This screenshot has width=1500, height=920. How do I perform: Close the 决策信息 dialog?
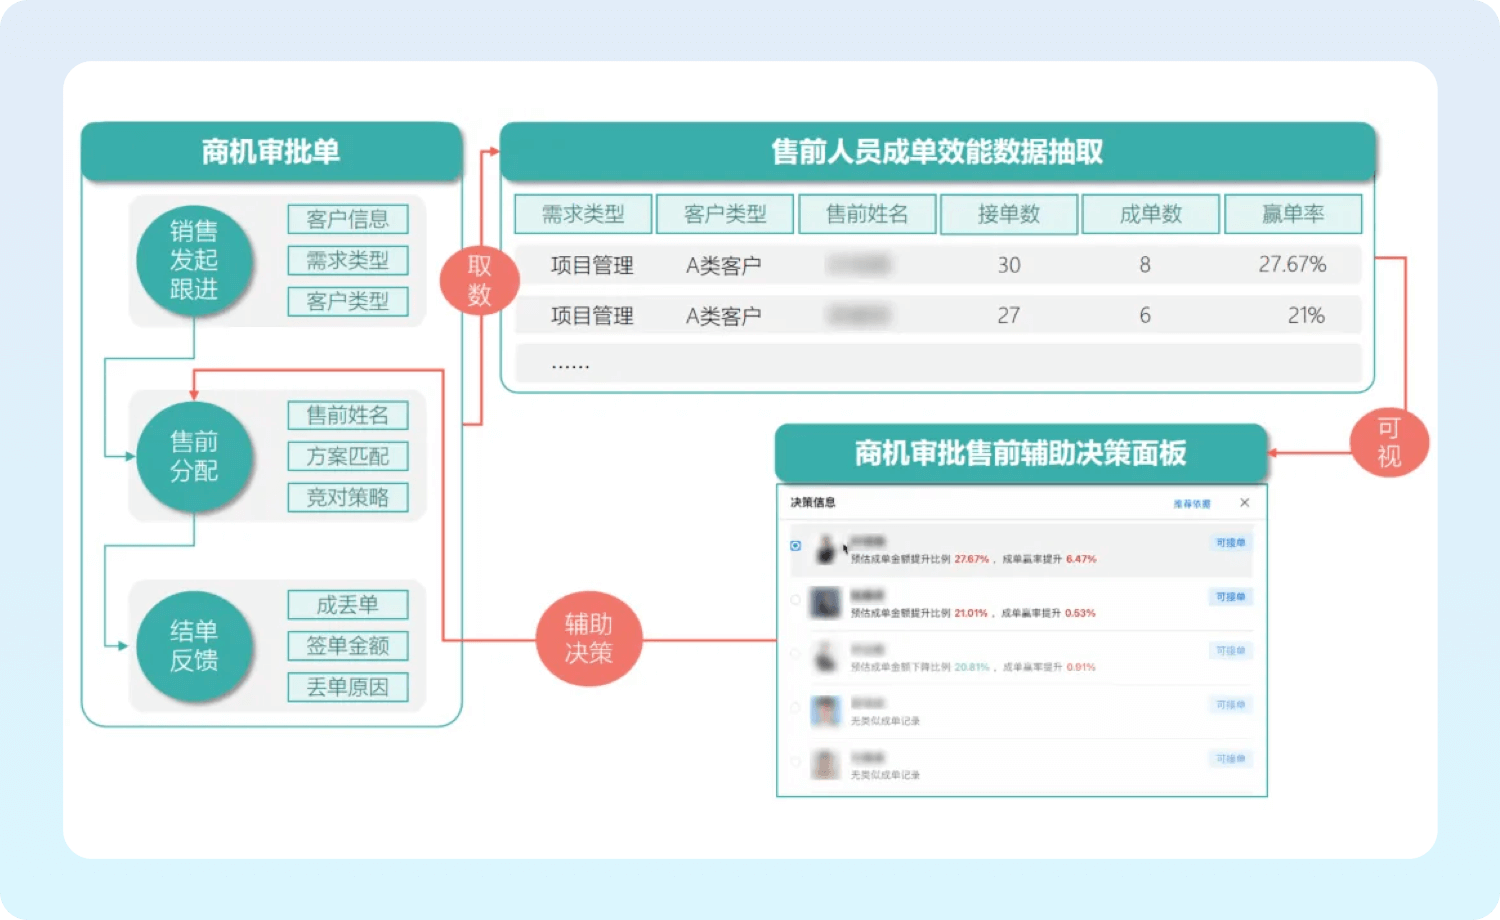pyautogui.click(x=1244, y=503)
